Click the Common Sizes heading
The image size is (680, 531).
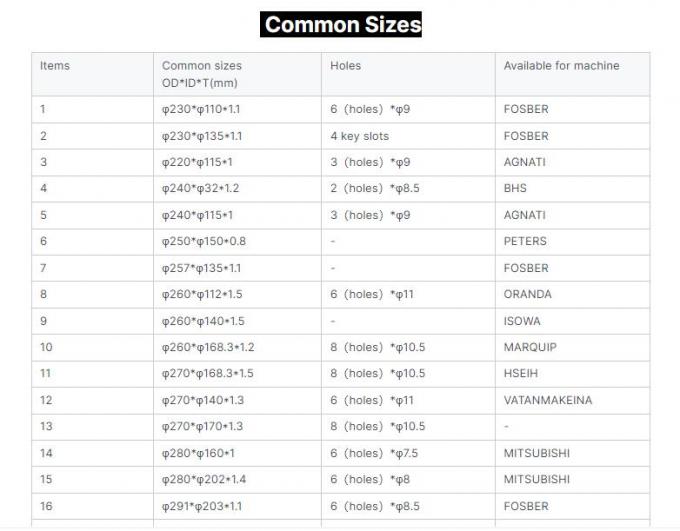(x=341, y=24)
